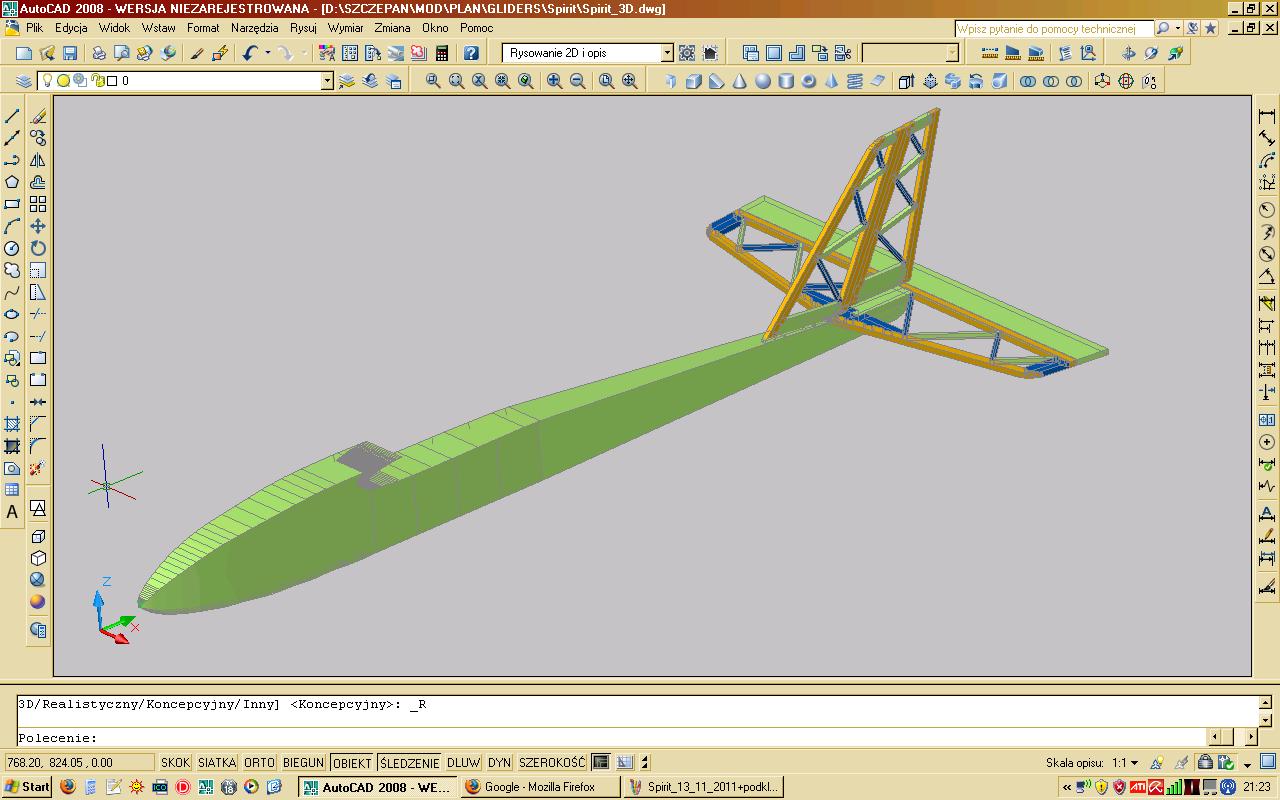This screenshot has height=800, width=1280.
Task: Toggle ORTO mode in status bar
Action: (x=259, y=763)
